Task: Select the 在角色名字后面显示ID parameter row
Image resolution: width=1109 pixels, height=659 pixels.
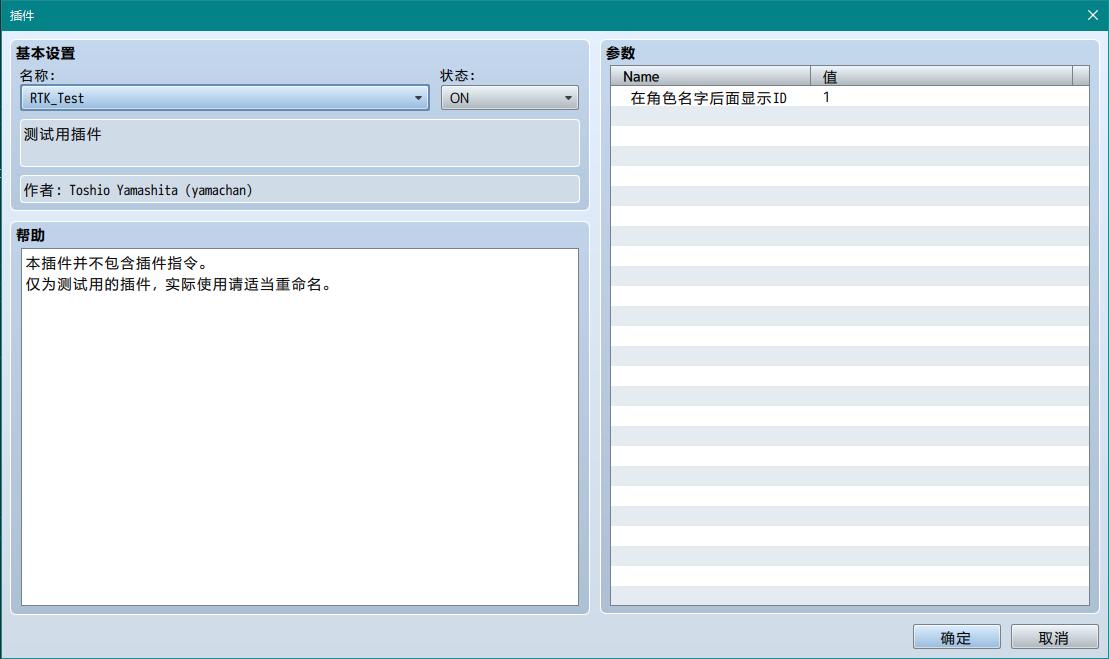Action: pos(708,98)
